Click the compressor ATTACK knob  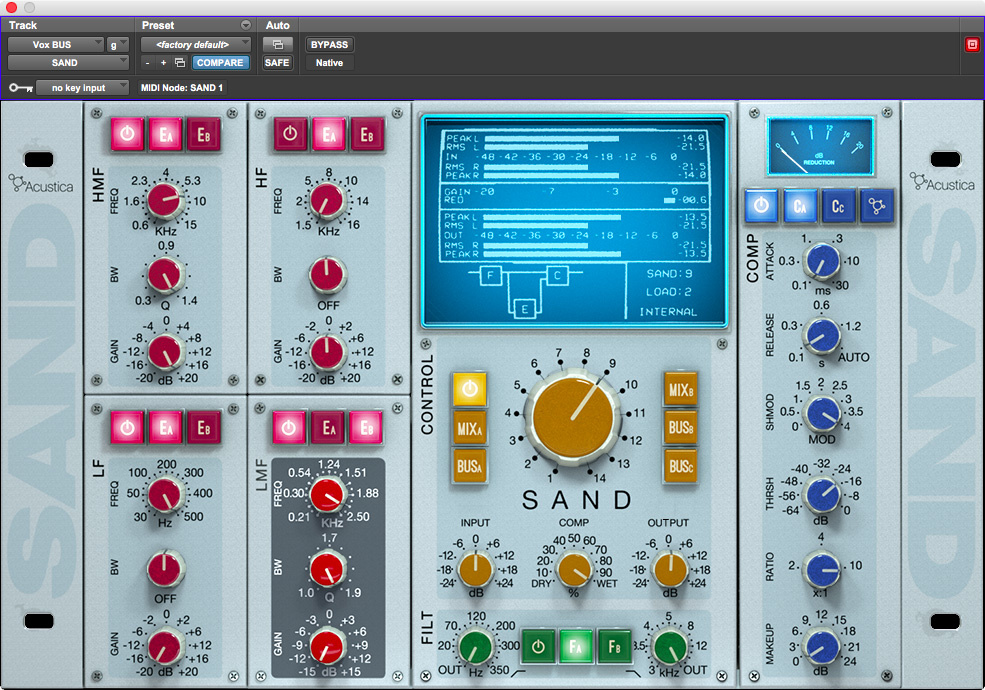click(x=822, y=261)
